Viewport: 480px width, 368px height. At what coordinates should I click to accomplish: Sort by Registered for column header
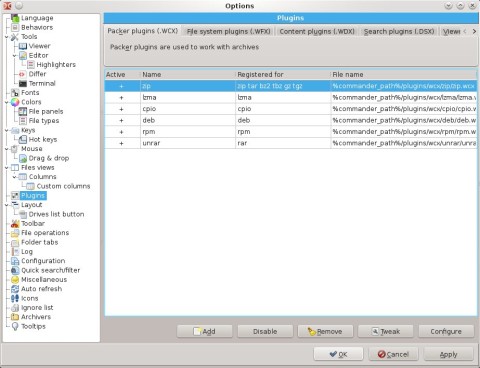(283, 74)
